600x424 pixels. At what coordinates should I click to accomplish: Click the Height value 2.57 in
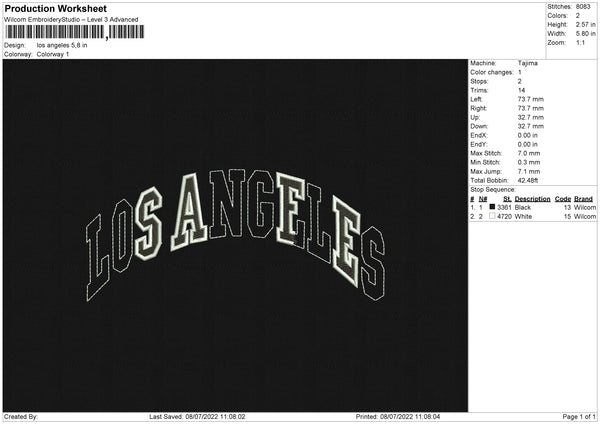(585, 24)
